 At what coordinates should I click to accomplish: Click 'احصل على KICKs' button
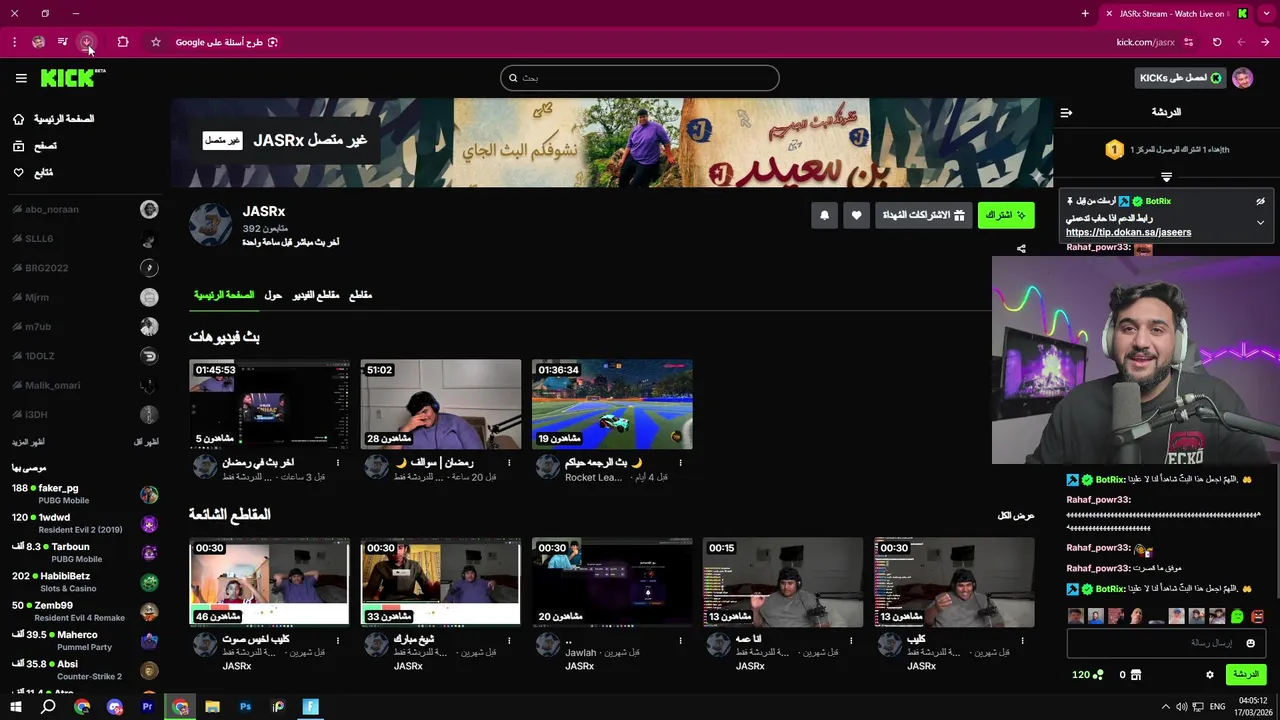pos(1181,78)
